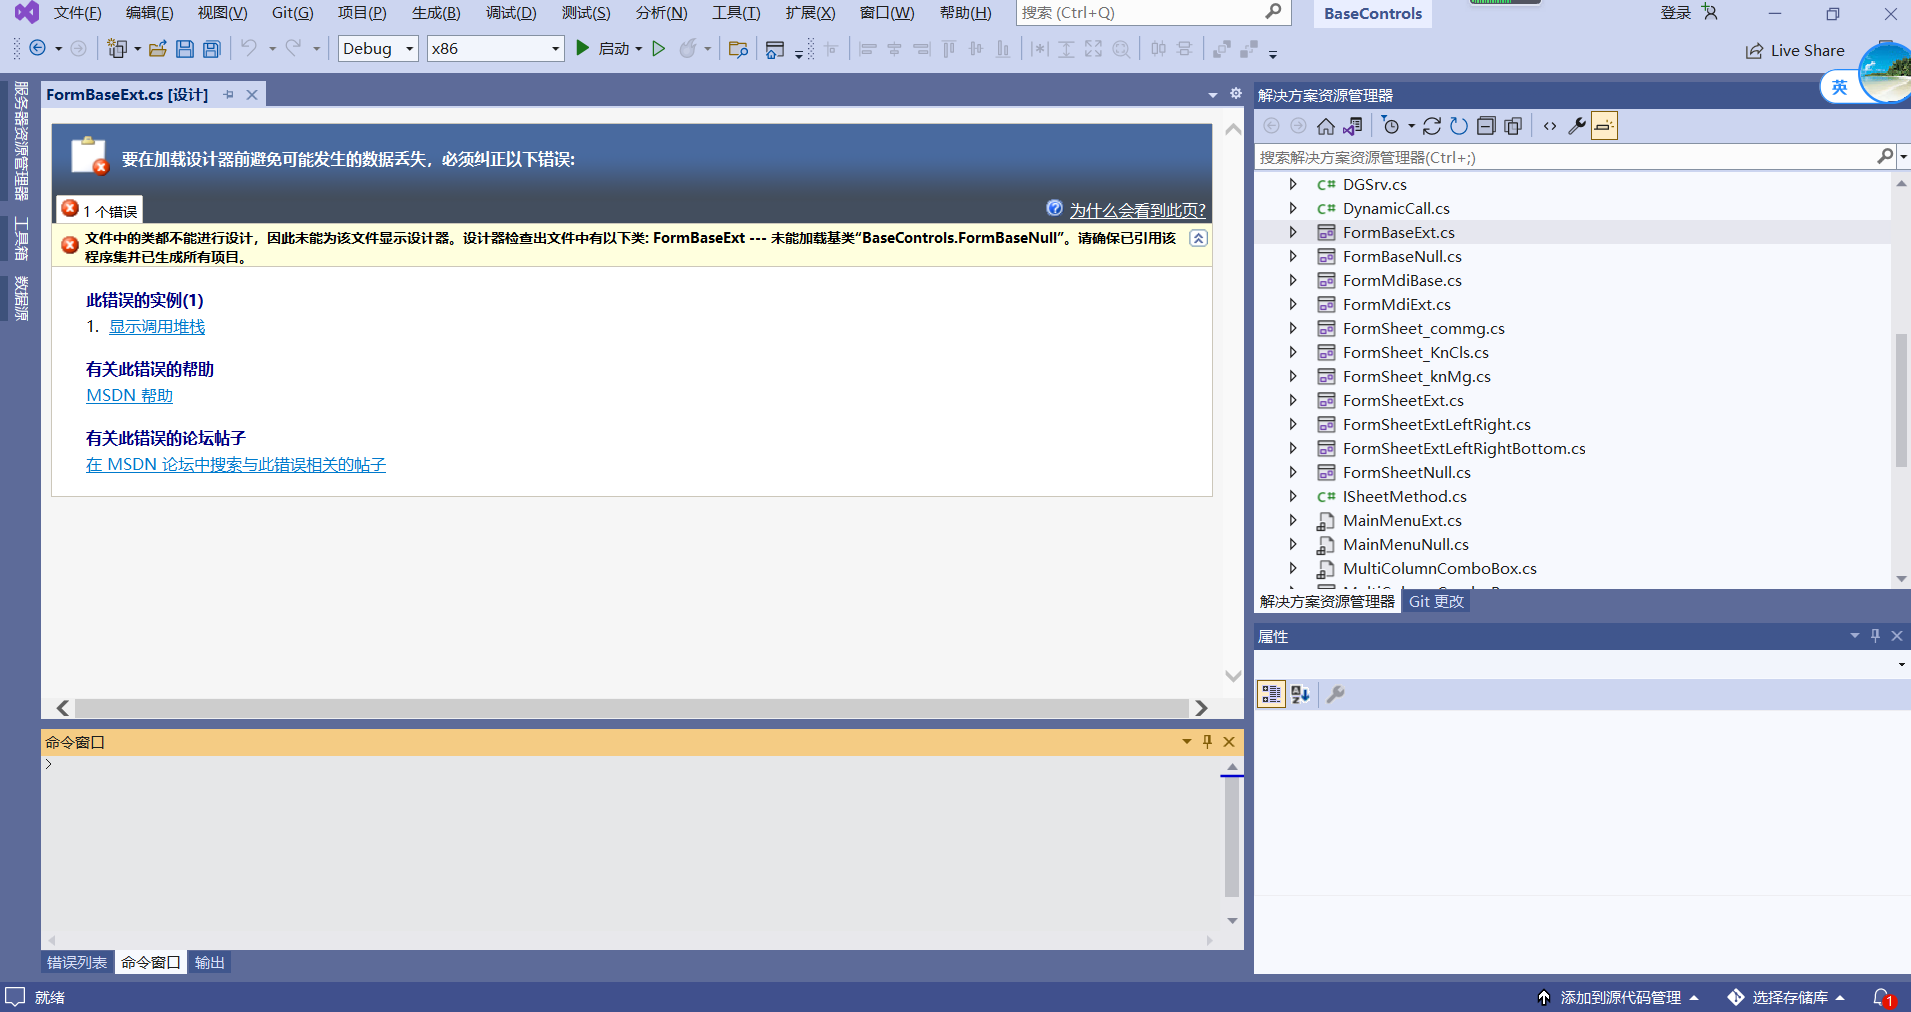Click the Navigate Backward toolbar icon
The width and height of the screenshot is (1911, 1012).
38,48
